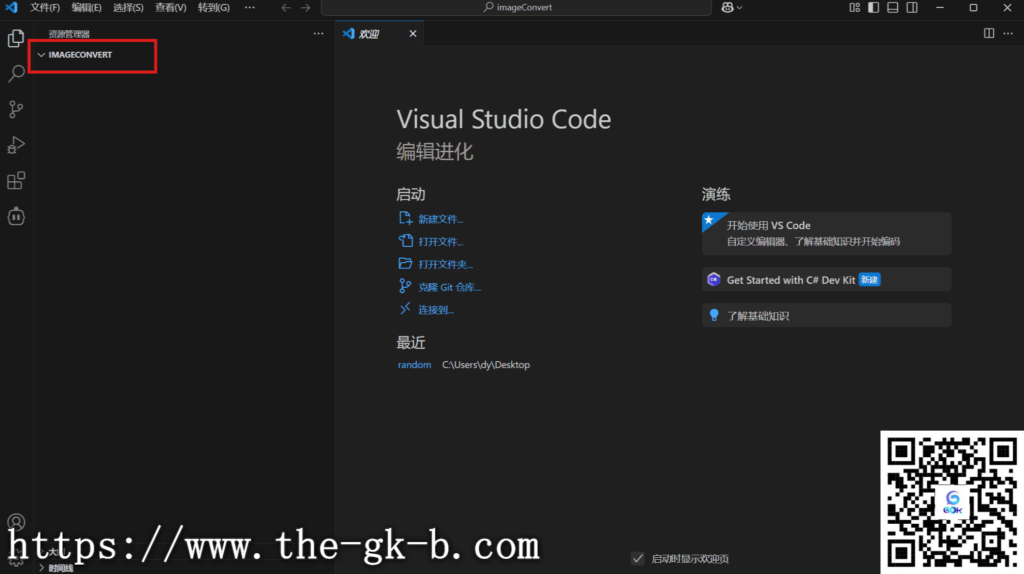Open Source Control view
Screen dimensions: 1024x574
tap(16, 109)
